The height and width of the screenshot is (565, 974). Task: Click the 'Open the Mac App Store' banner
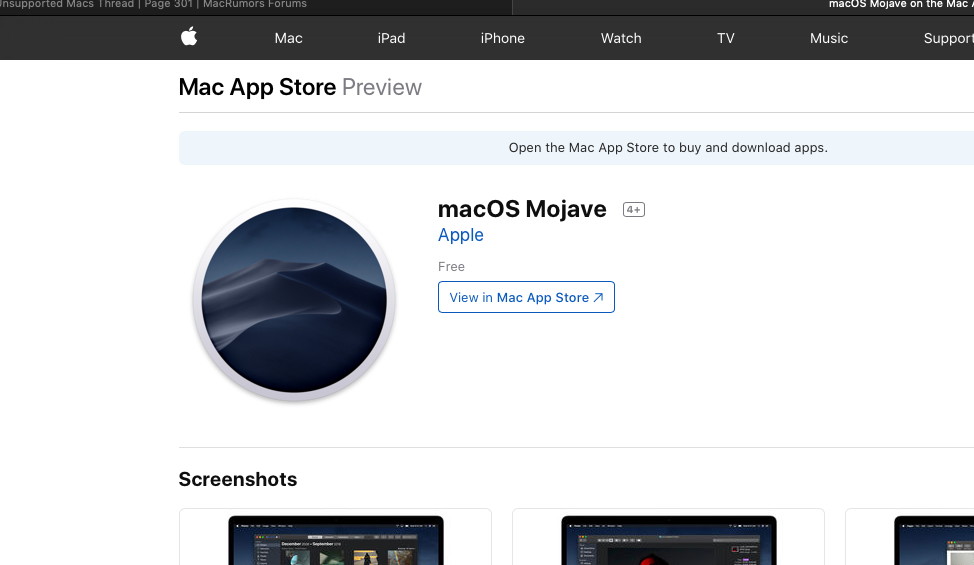(x=576, y=148)
